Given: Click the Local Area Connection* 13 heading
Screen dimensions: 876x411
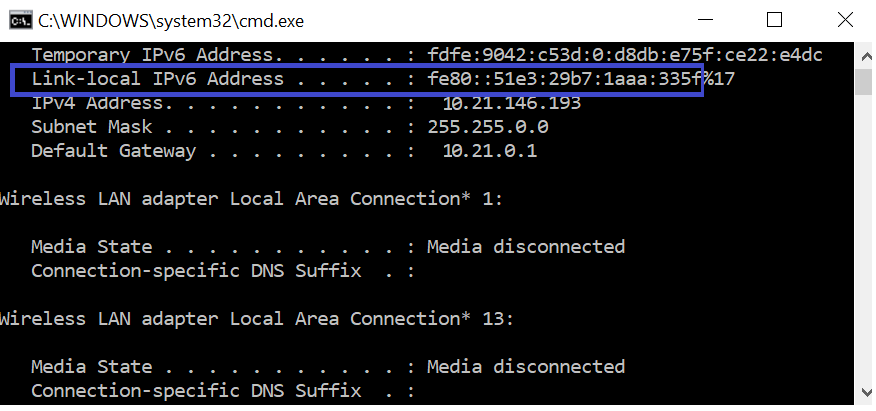Looking at the screenshot, I should [x=256, y=319].
